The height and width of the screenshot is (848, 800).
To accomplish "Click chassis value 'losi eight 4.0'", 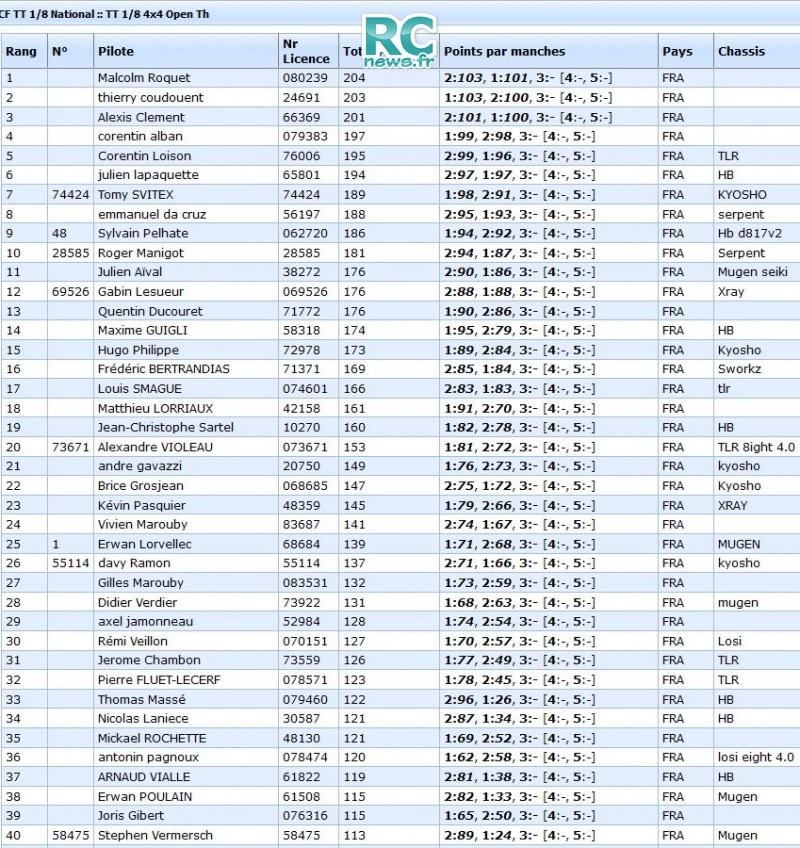I will 756,757.
